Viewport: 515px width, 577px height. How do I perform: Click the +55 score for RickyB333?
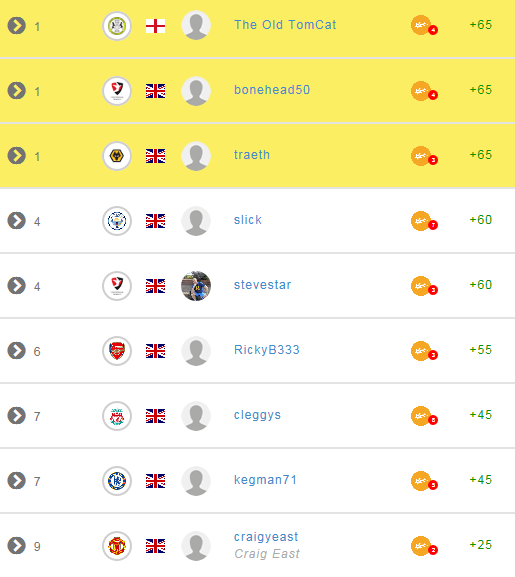[x=480, y=350]
